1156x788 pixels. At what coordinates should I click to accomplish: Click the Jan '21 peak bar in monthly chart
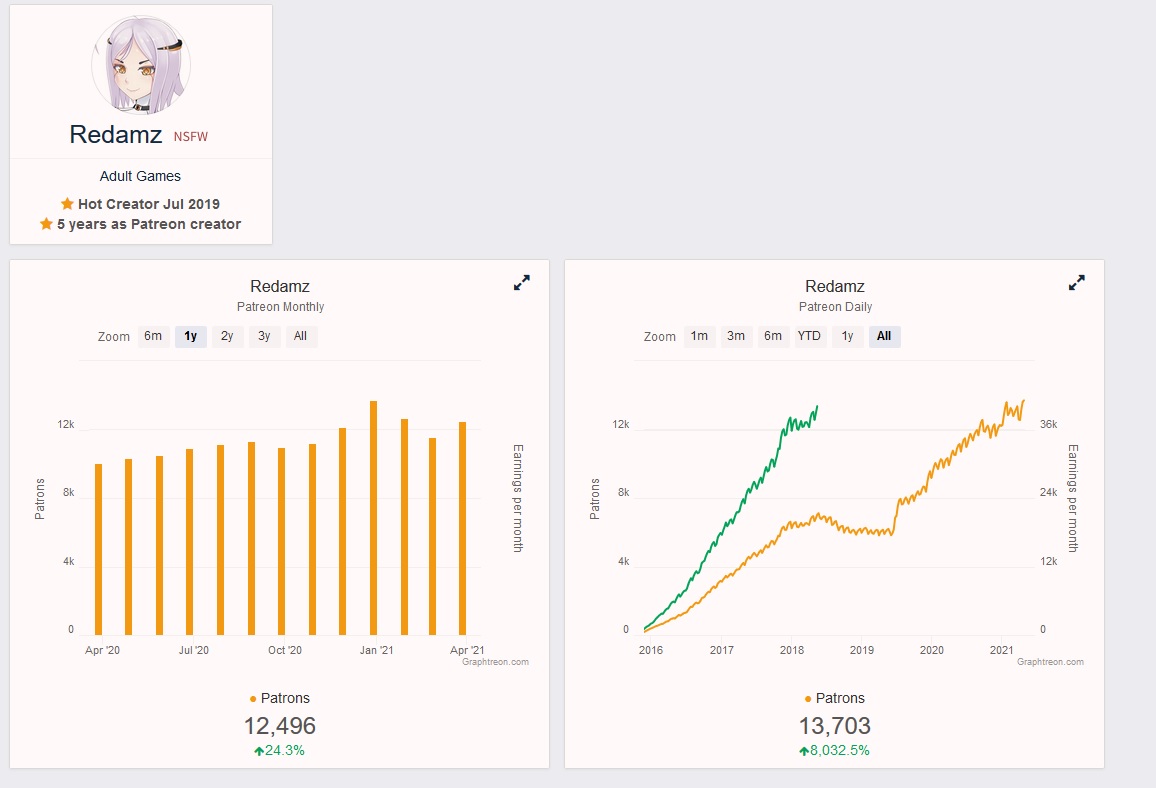coord(374,517)
